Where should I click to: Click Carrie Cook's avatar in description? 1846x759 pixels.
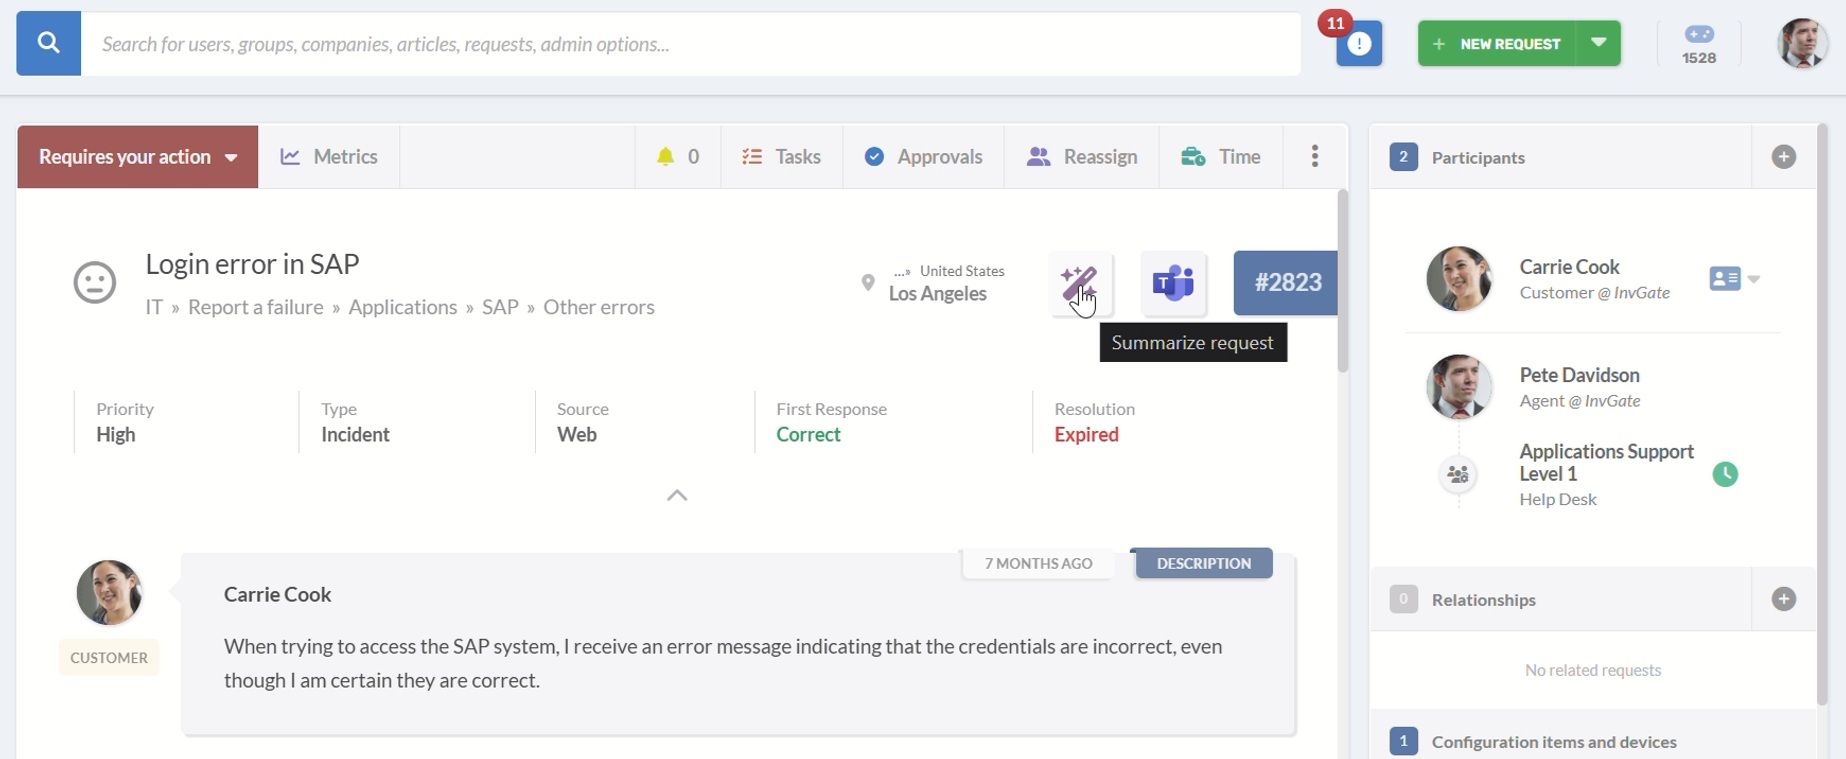[x=109, y=593]
